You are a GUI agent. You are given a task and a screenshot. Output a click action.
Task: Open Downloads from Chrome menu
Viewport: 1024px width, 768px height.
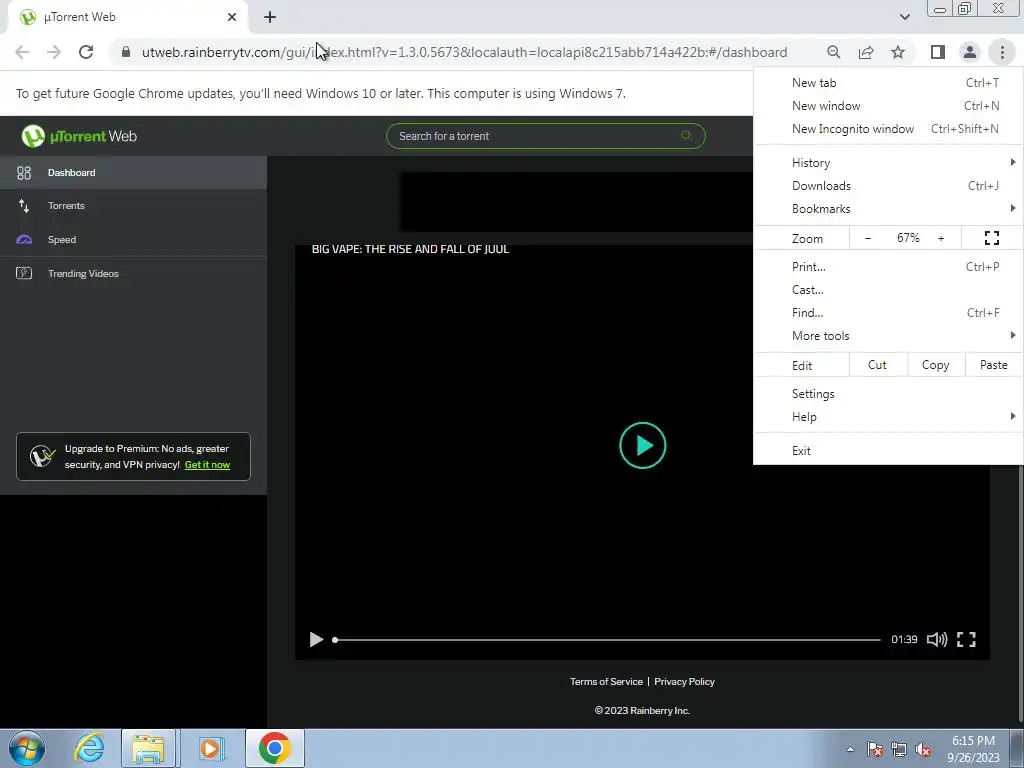coord(888,185)
